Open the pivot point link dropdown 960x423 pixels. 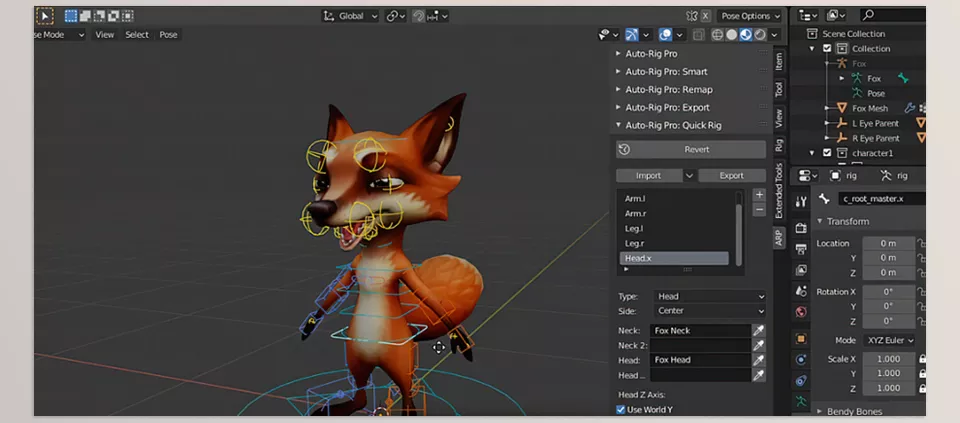tap(396, 16)
